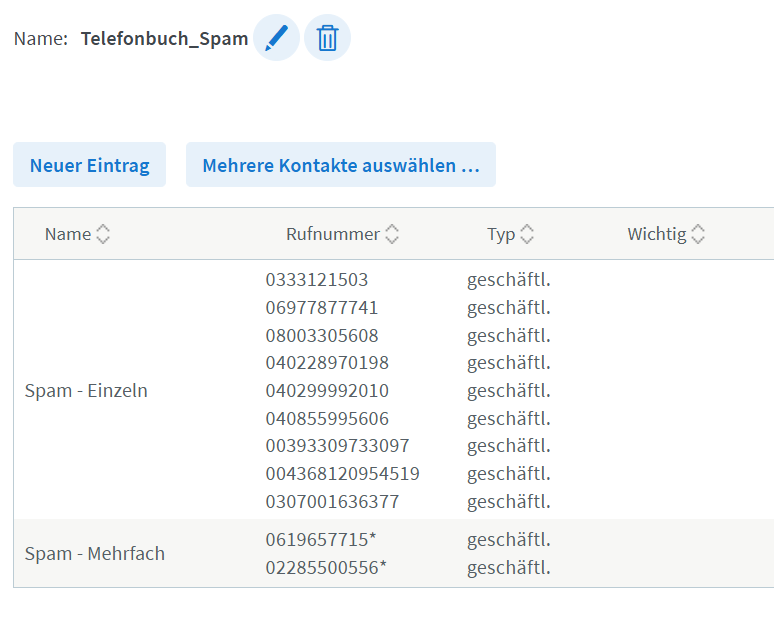The image size is (774, 636).
Task: Click the number 0307001636377
Action: pyautogui.click(x=332, y=501)
